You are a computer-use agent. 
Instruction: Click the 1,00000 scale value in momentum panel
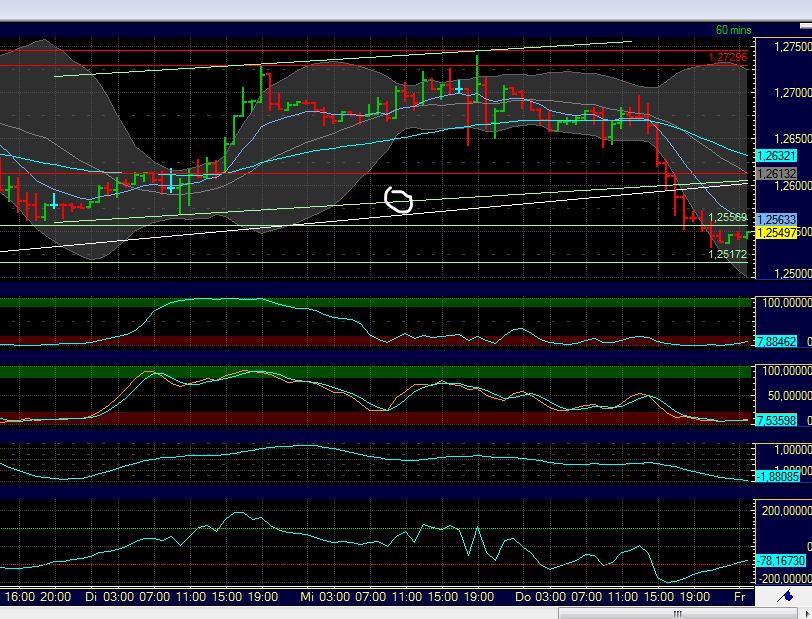[x=792, y=450]
